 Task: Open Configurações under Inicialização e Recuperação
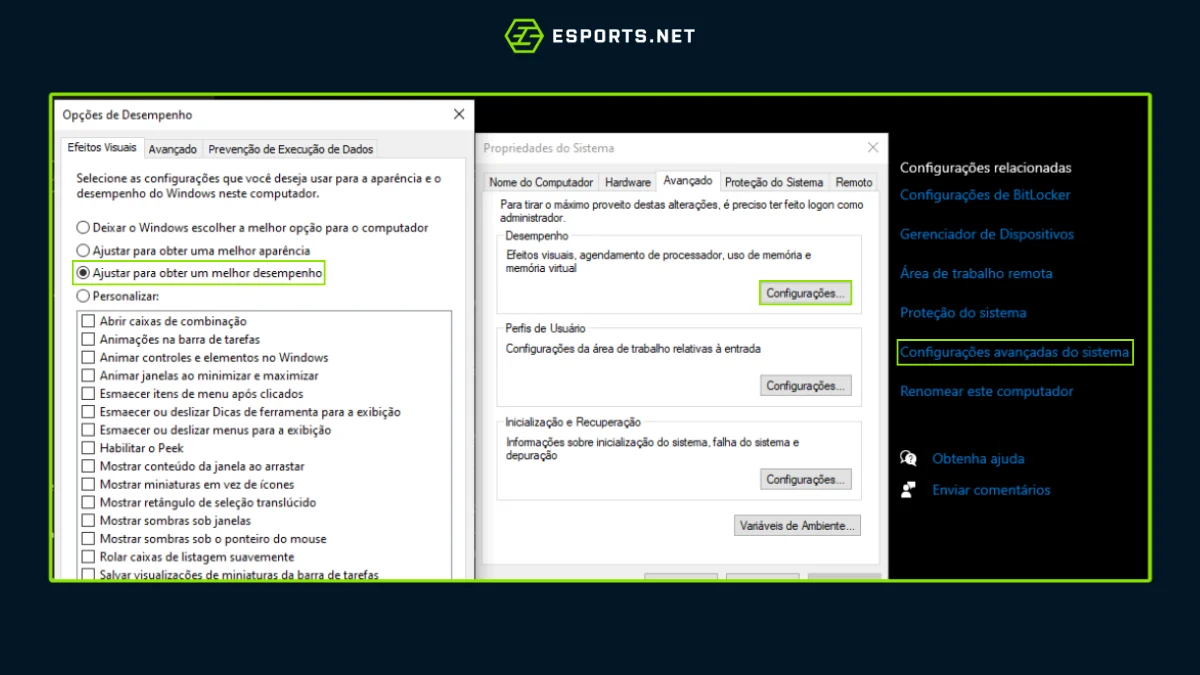(x=805, y=479)
